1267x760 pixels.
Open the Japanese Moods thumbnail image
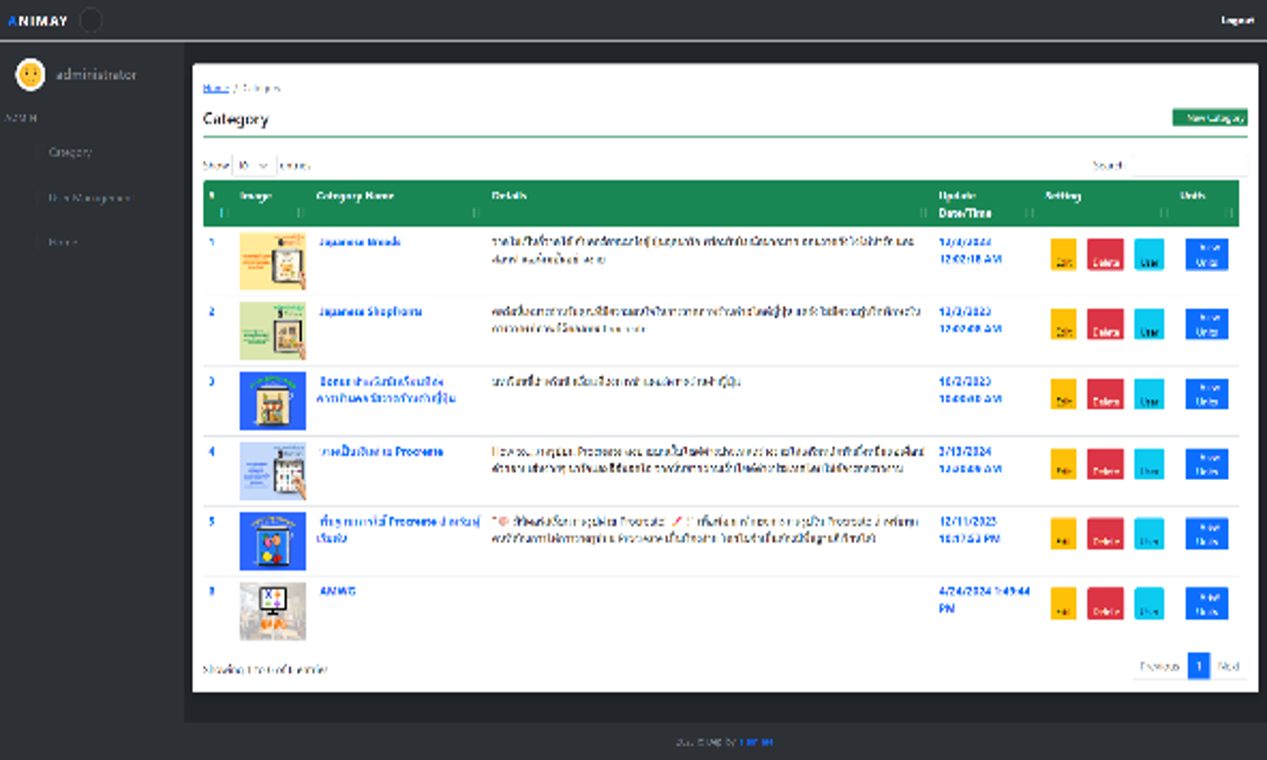point(272,260)
